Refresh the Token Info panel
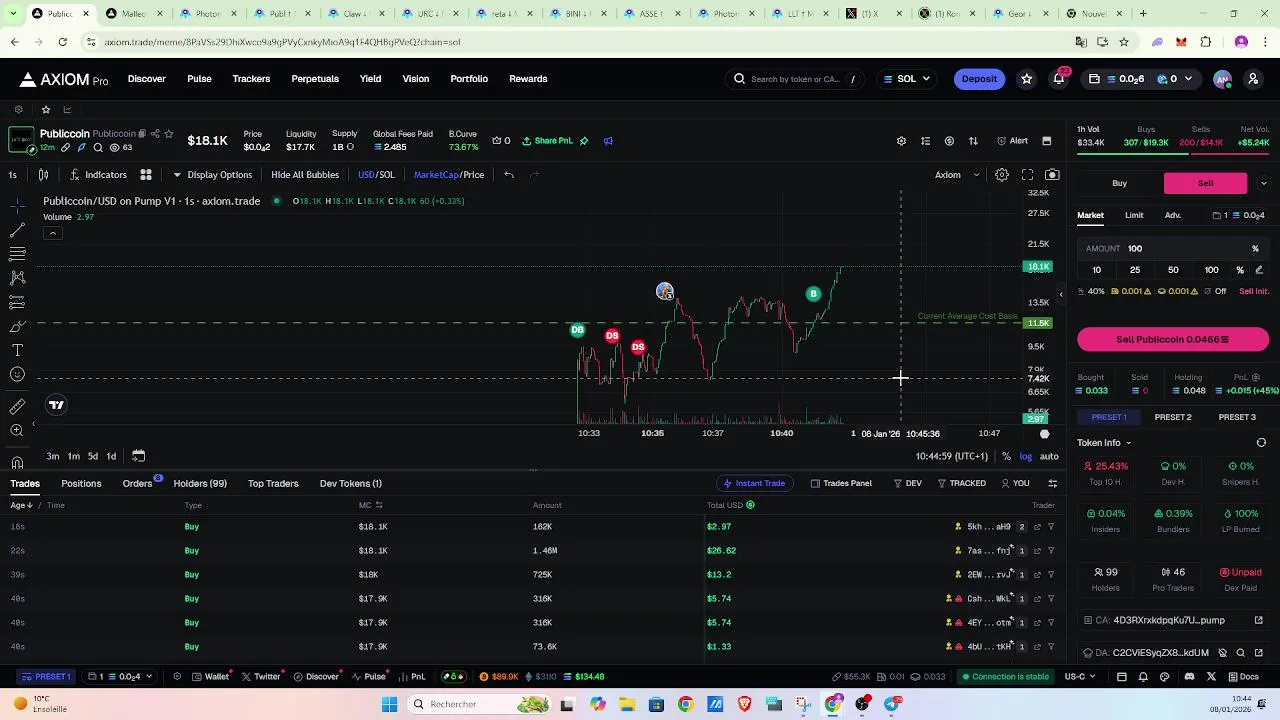The image size is (1280, 720). [x=1261, y=443]
